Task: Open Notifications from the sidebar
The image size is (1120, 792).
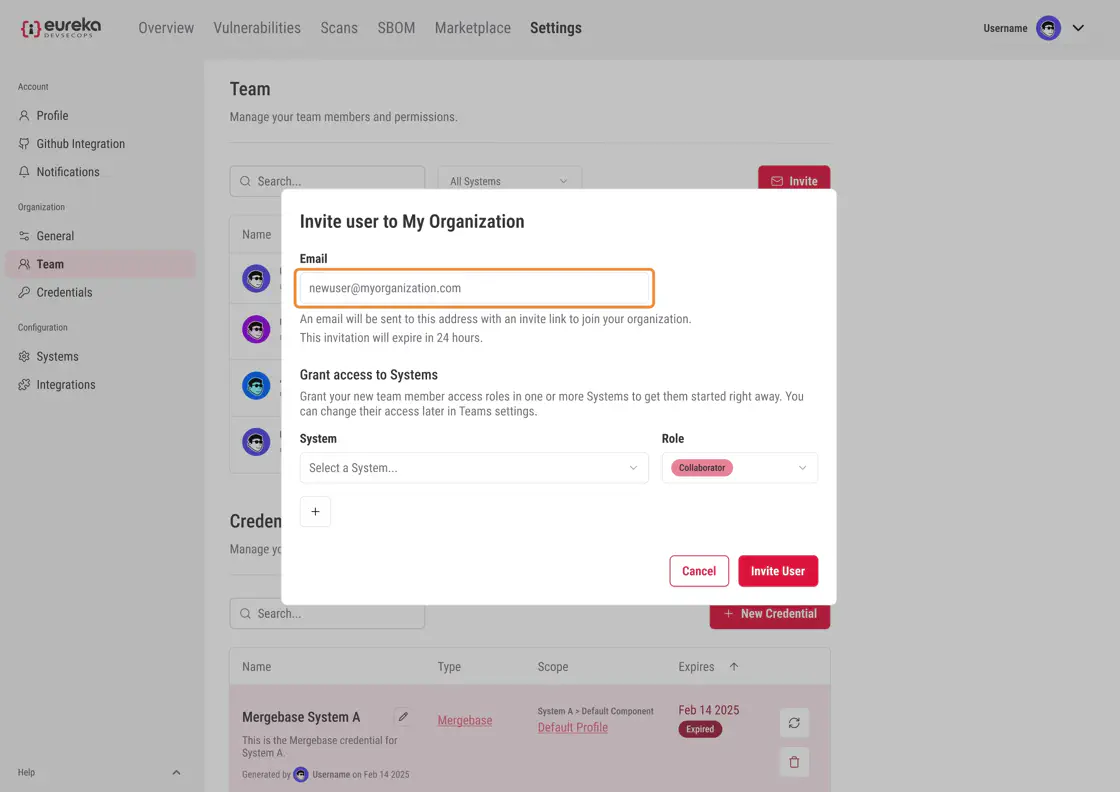Action: coord(68,172)
